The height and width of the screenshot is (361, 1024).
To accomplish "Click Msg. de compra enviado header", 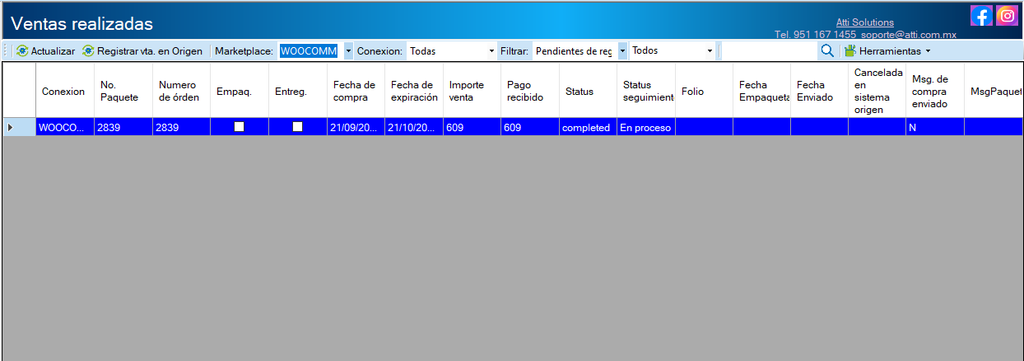I will click(935, 91).
